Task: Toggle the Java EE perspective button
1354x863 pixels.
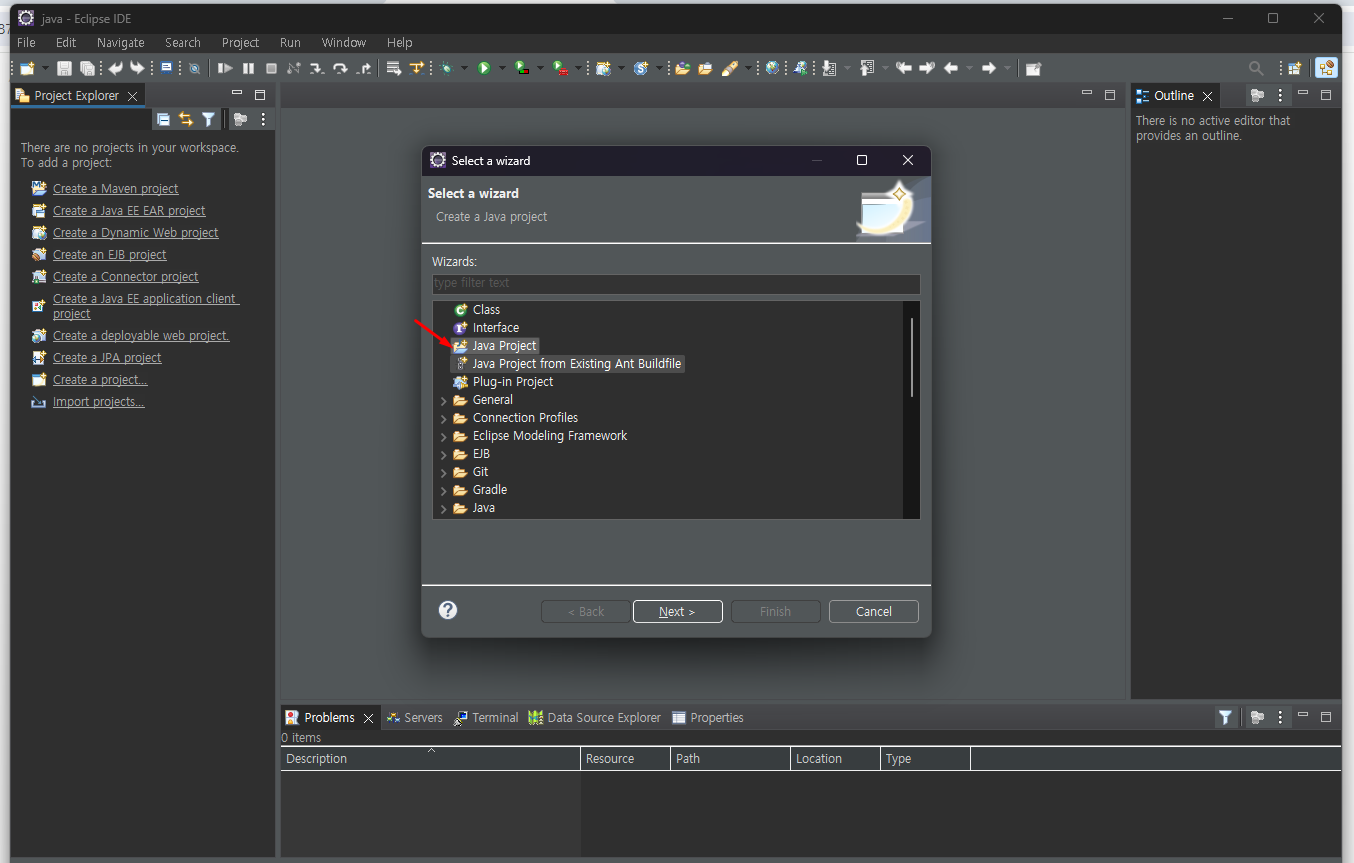Action: click(1326, 68)
